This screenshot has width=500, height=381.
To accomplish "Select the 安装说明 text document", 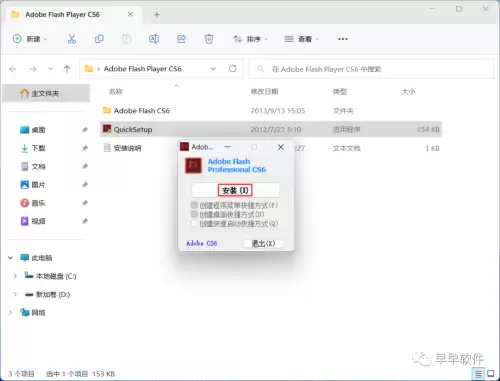I will pos(127,148).
